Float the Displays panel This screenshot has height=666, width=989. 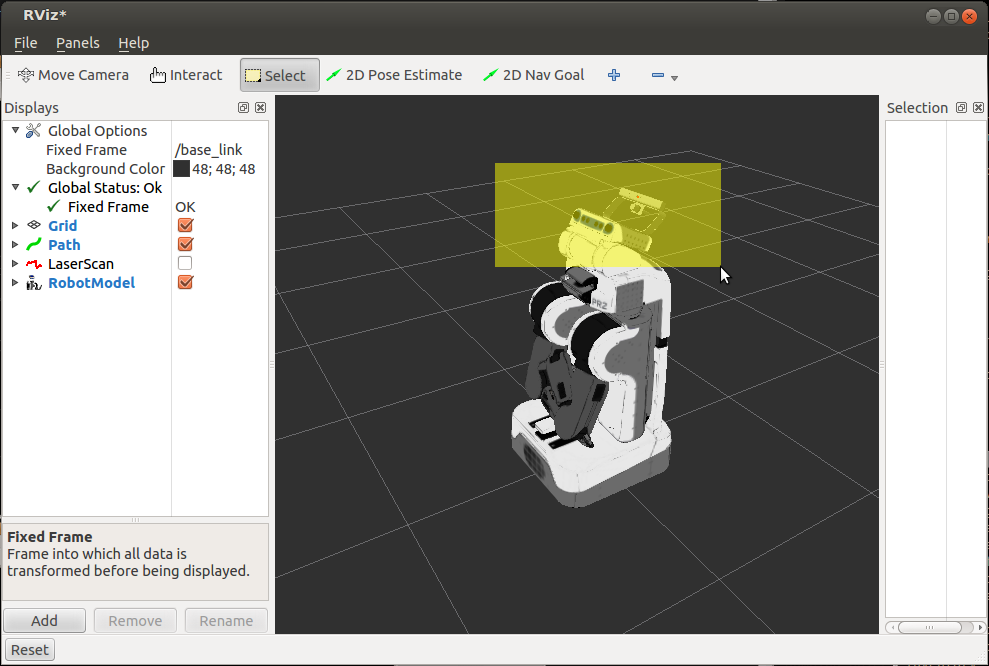(x=243, y=108)
